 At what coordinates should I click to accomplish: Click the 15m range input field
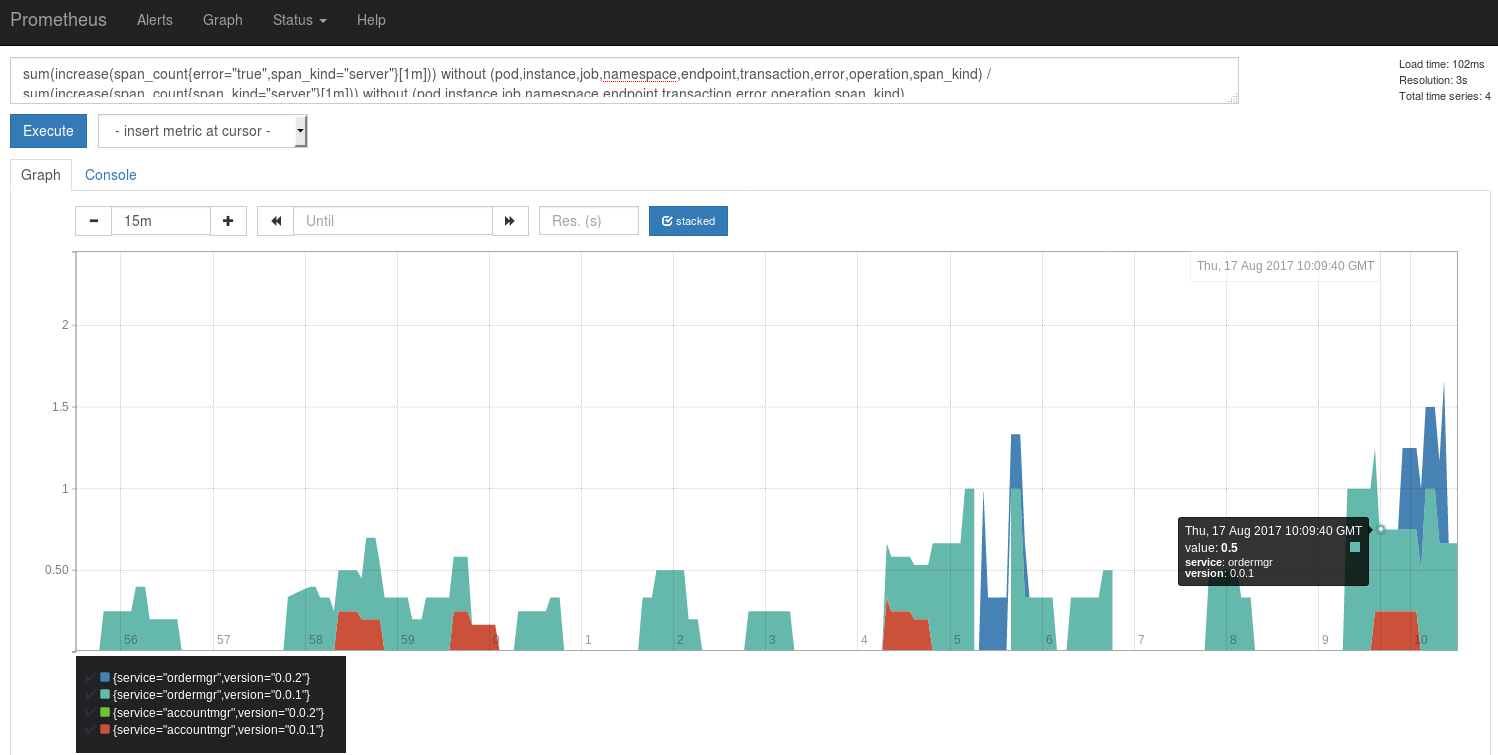[x=161, y=221]
